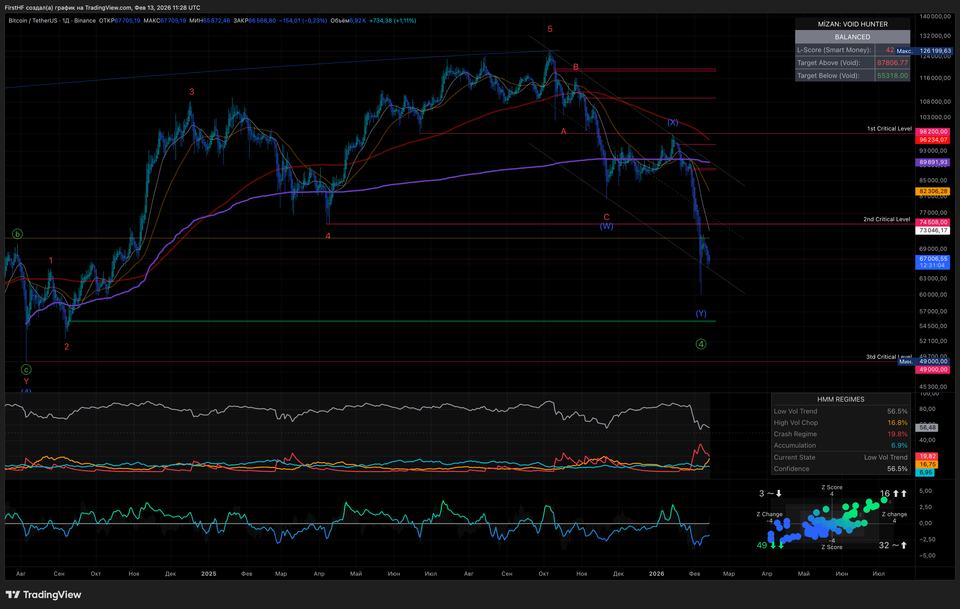960x609 pixels.
Task: Select the 1st Critical Level line label
Action: 888,129
